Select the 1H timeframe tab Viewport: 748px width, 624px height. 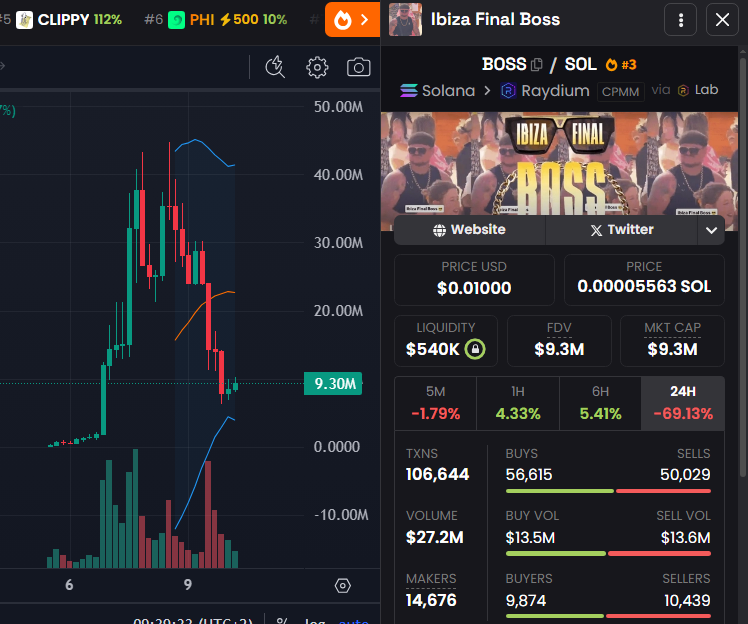518,403
